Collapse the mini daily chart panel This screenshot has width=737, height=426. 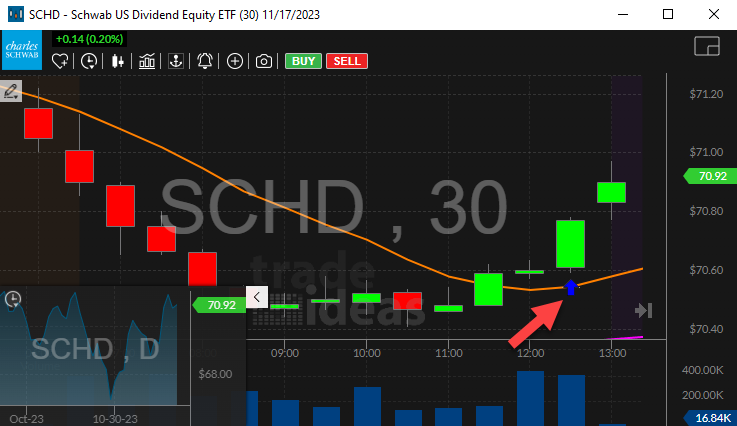pyautogui.click(x=257, y=297)
